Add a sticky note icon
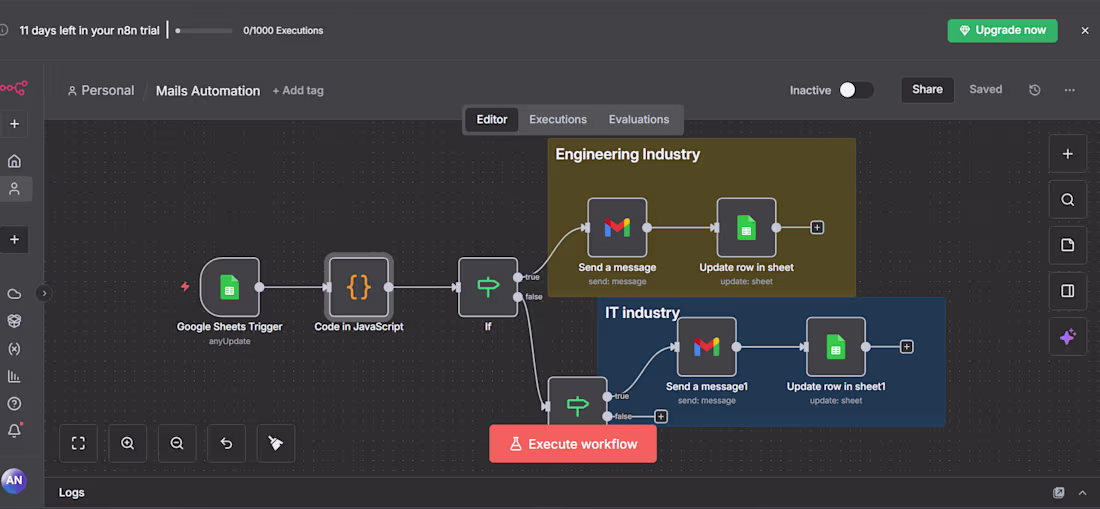Viewport: 1100px width, 509px height. [1068, 245]
